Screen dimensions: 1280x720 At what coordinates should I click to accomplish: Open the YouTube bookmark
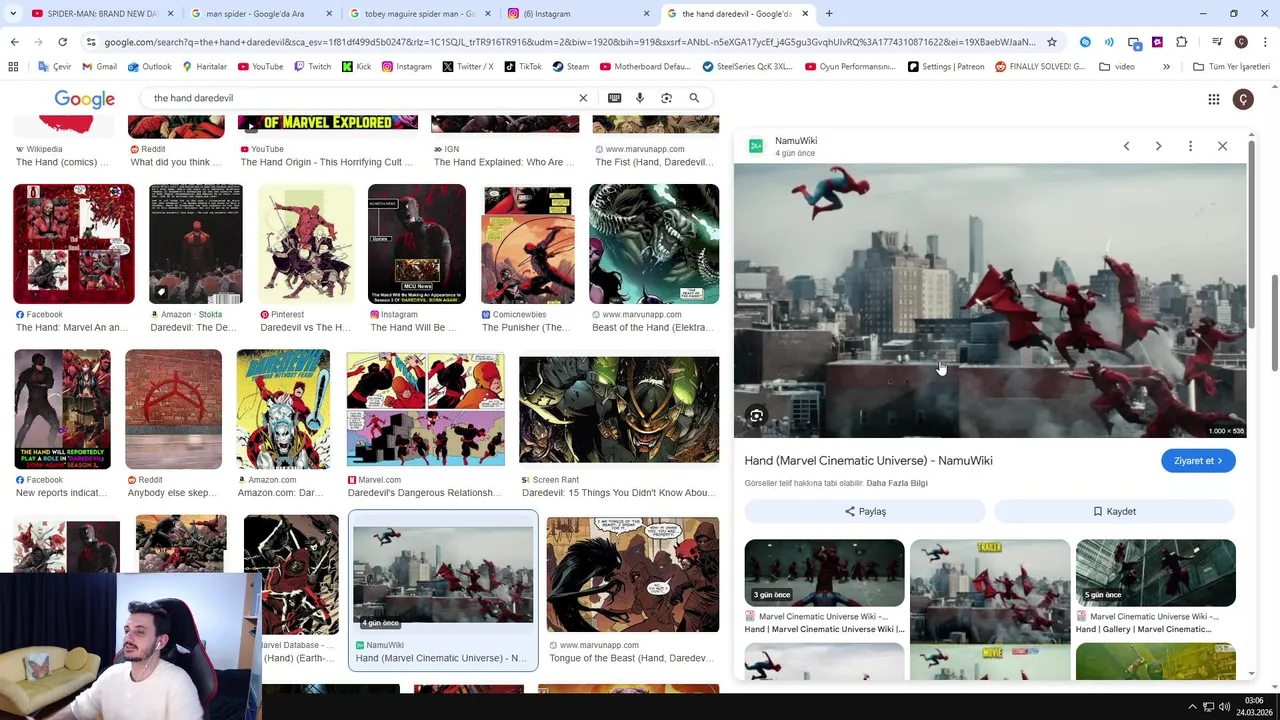(260, 67)
